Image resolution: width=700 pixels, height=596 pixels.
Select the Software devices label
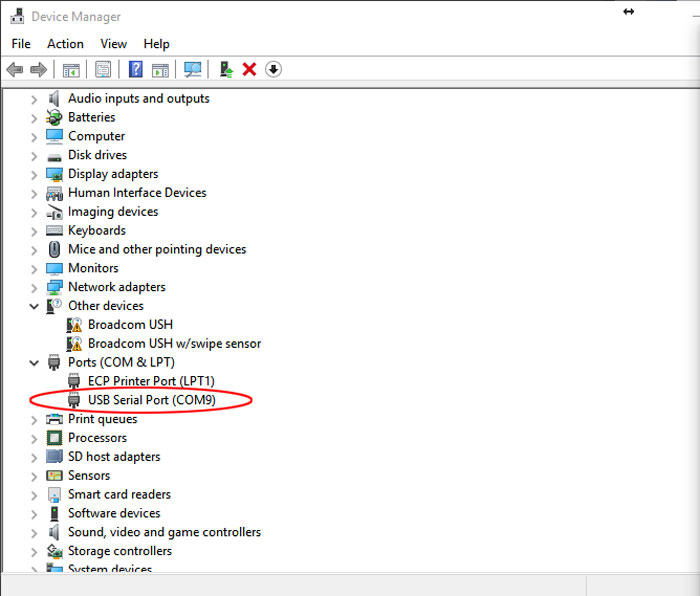tap(114, 513)
